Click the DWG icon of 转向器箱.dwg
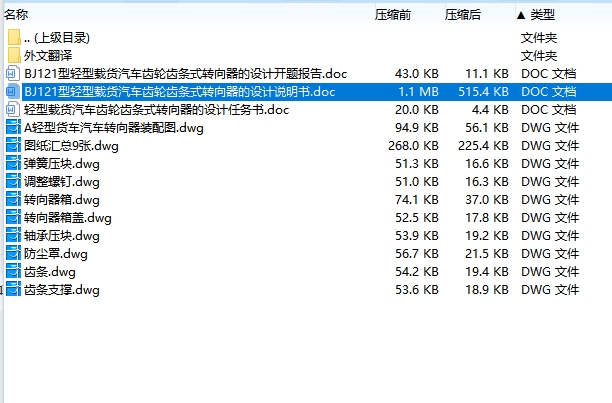Screen dimensions: 612x403 [13, 199]
